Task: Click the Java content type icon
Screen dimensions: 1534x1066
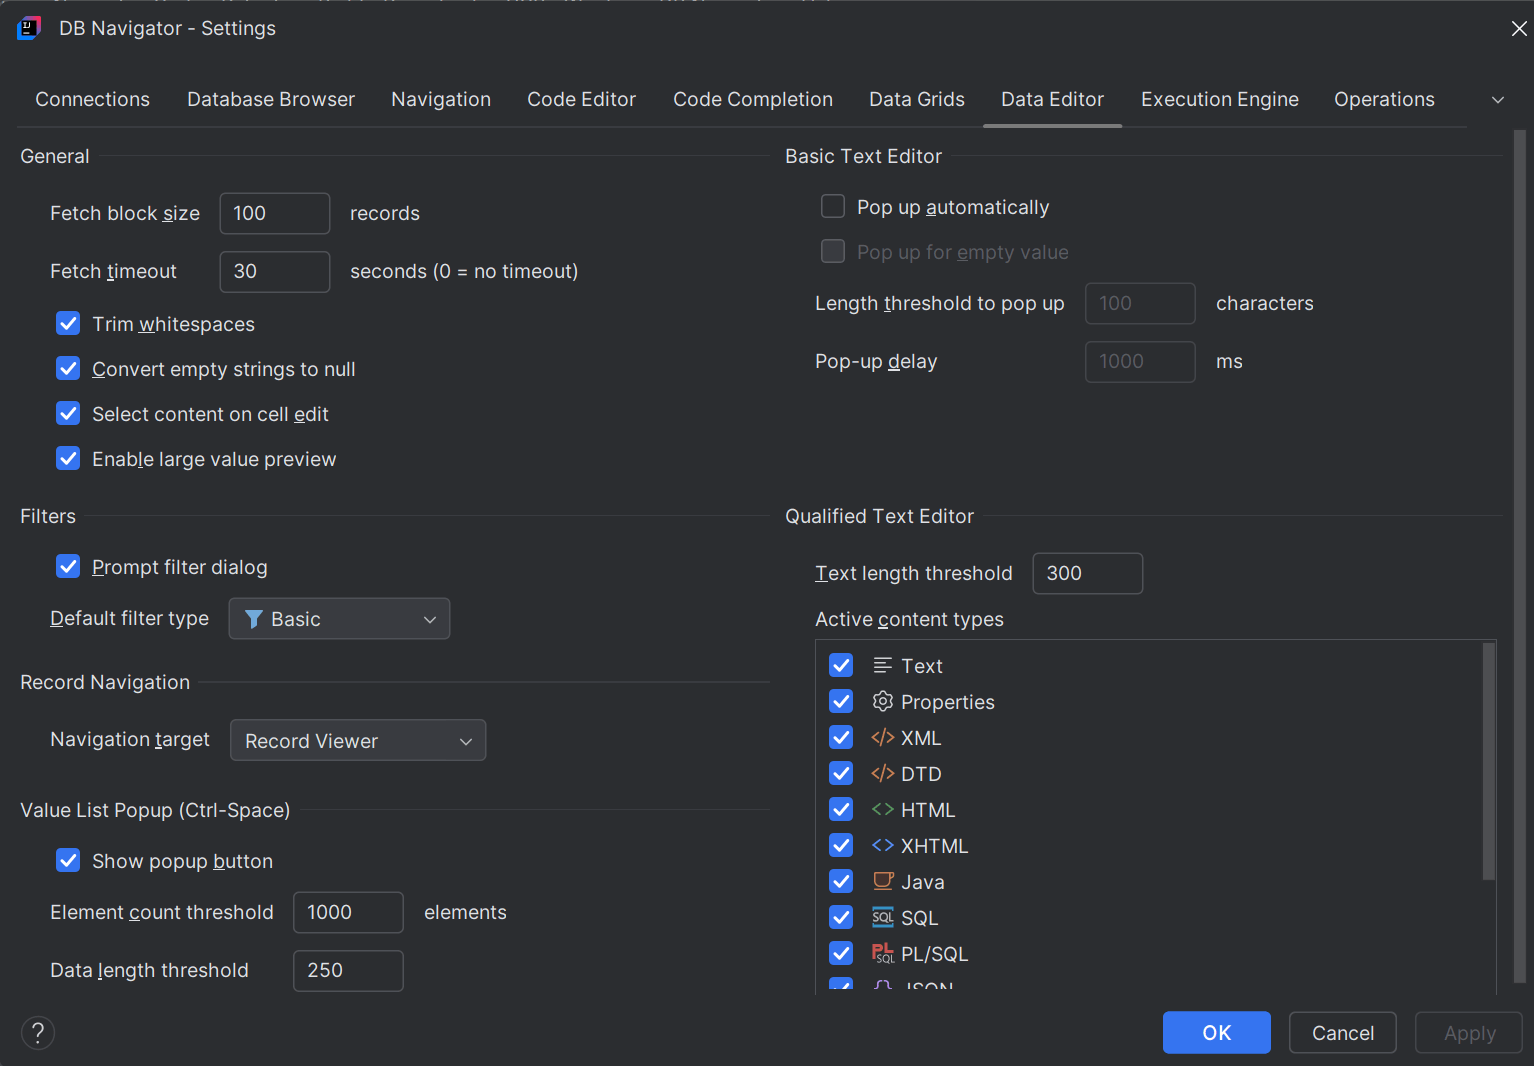Action: (883, 881)
